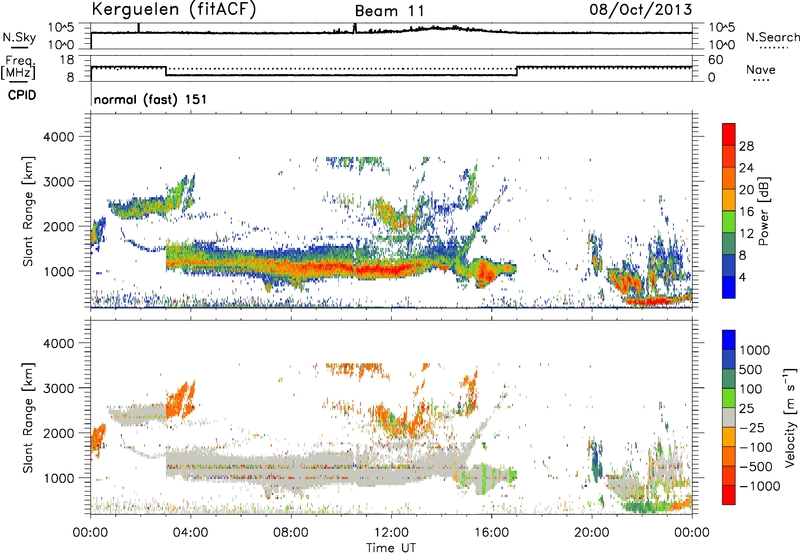This screenshot has width=800, height=554.
Task: Click the date '08/Oct/2013'
Action: coord(641,10)
